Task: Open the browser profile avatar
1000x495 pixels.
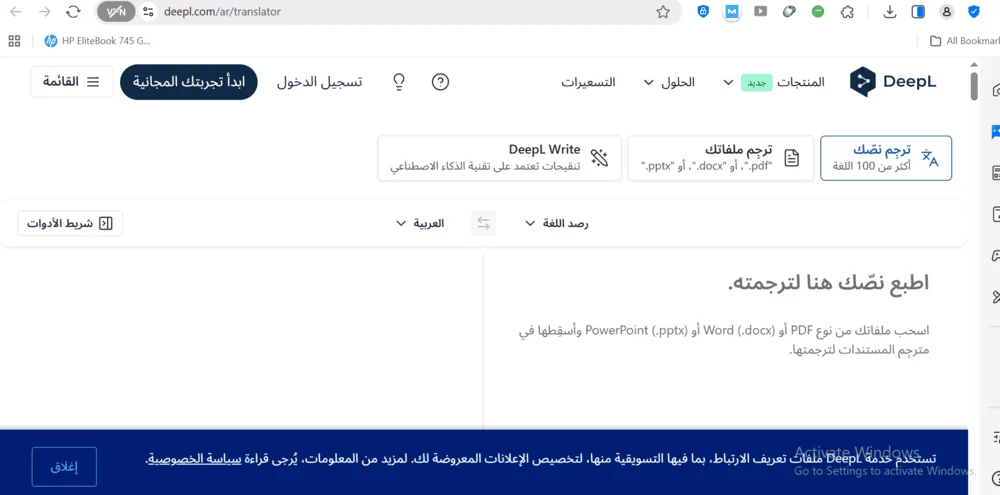Action: (x=947, y=11)
